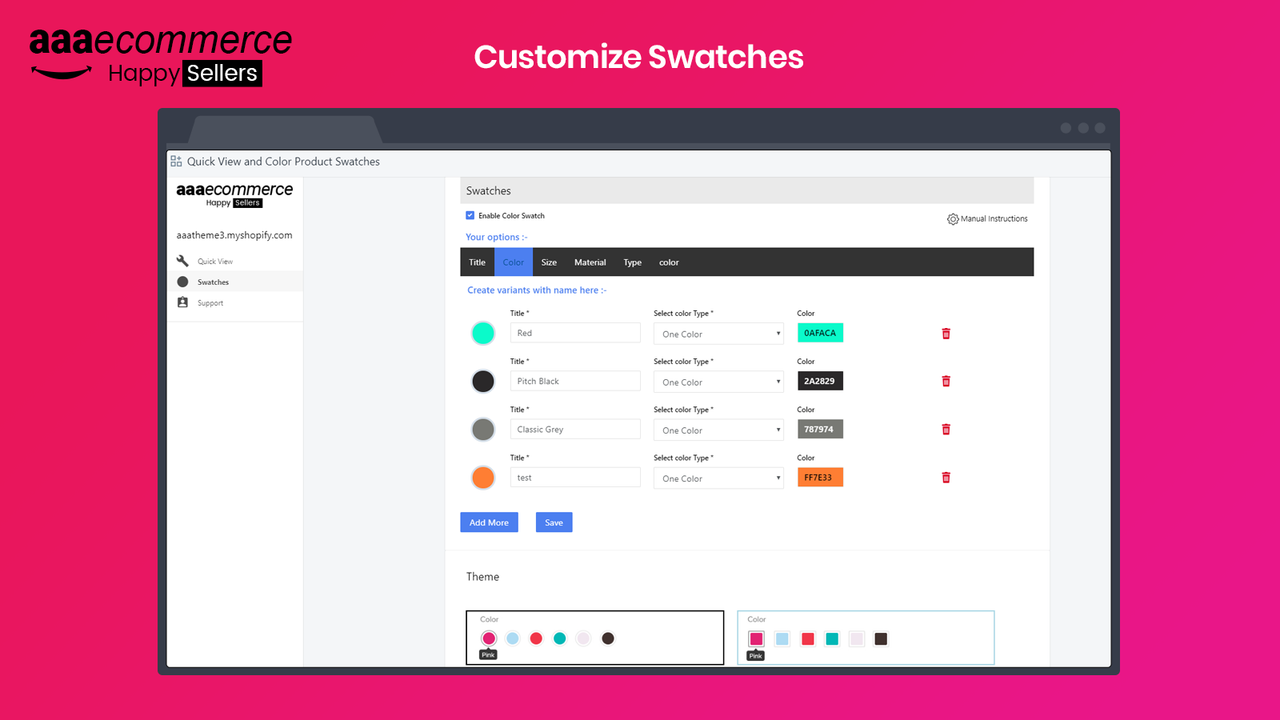The width and height of the screenshot is (1280, 720).
Task: Select the Type option tab
Action: coord(632,262)
